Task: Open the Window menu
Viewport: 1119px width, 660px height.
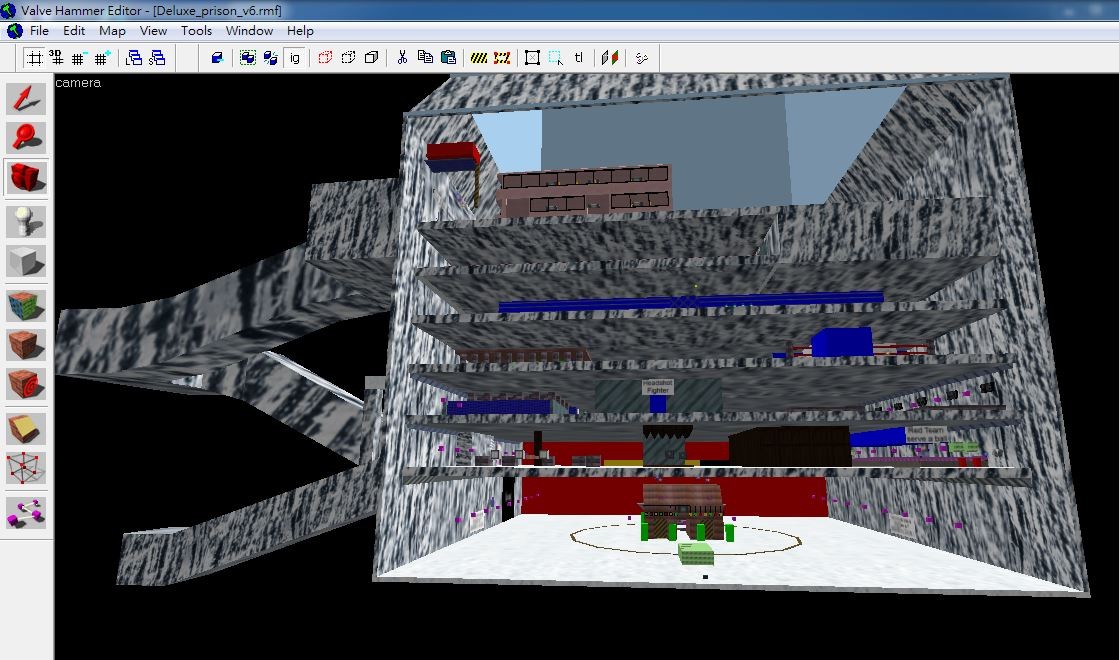Action: 249,31
